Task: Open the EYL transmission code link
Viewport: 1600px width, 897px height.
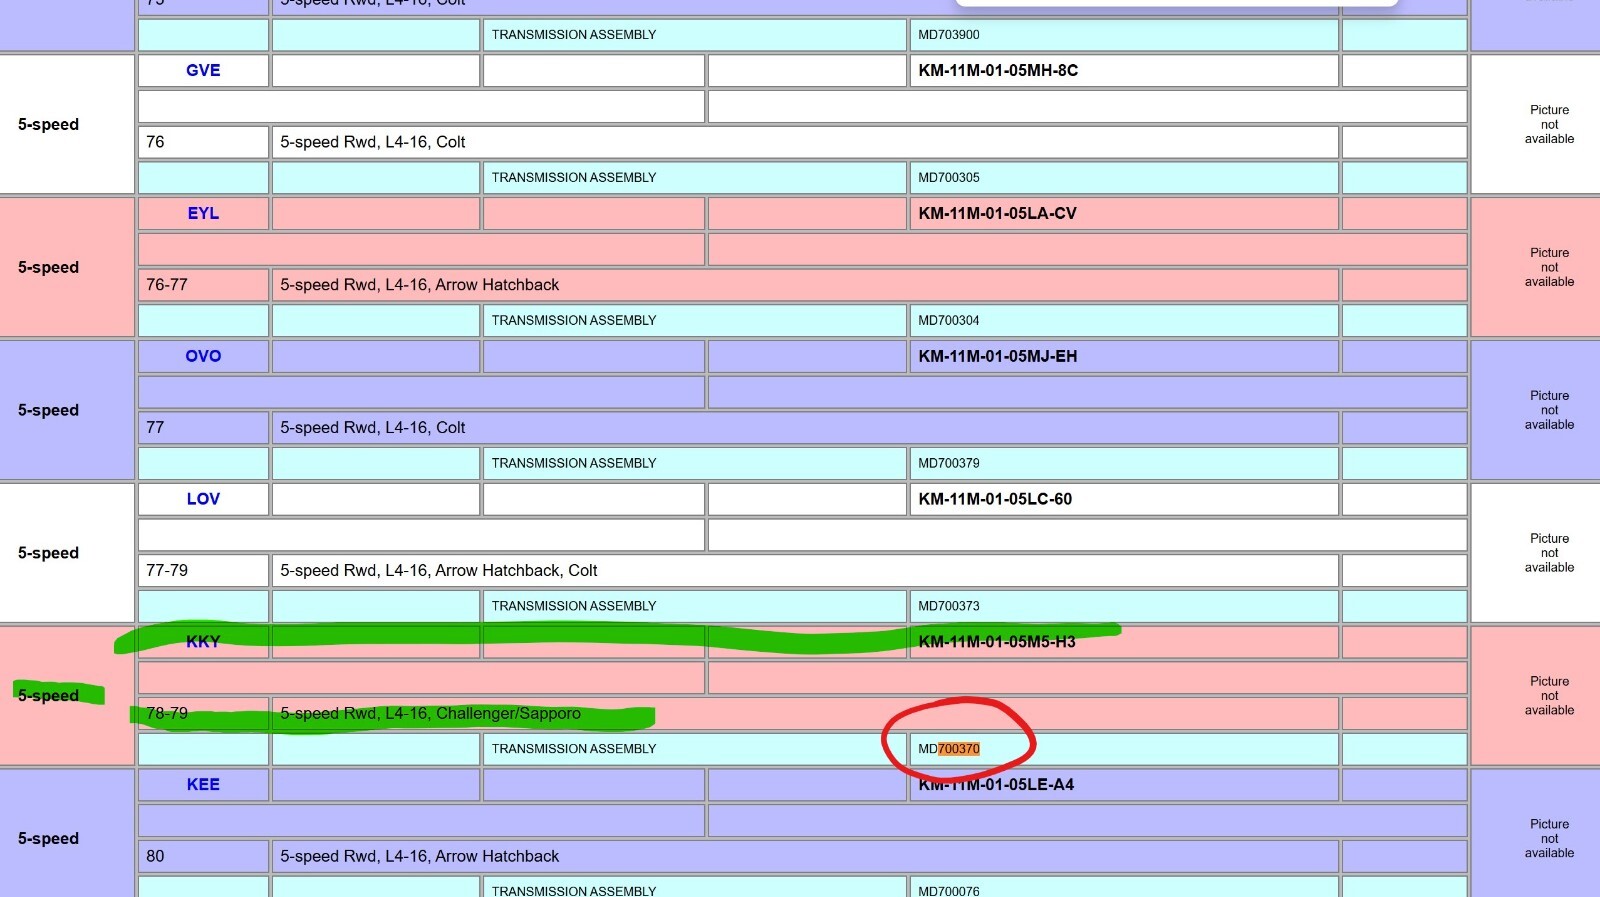Action: click(x=203, y=213)
